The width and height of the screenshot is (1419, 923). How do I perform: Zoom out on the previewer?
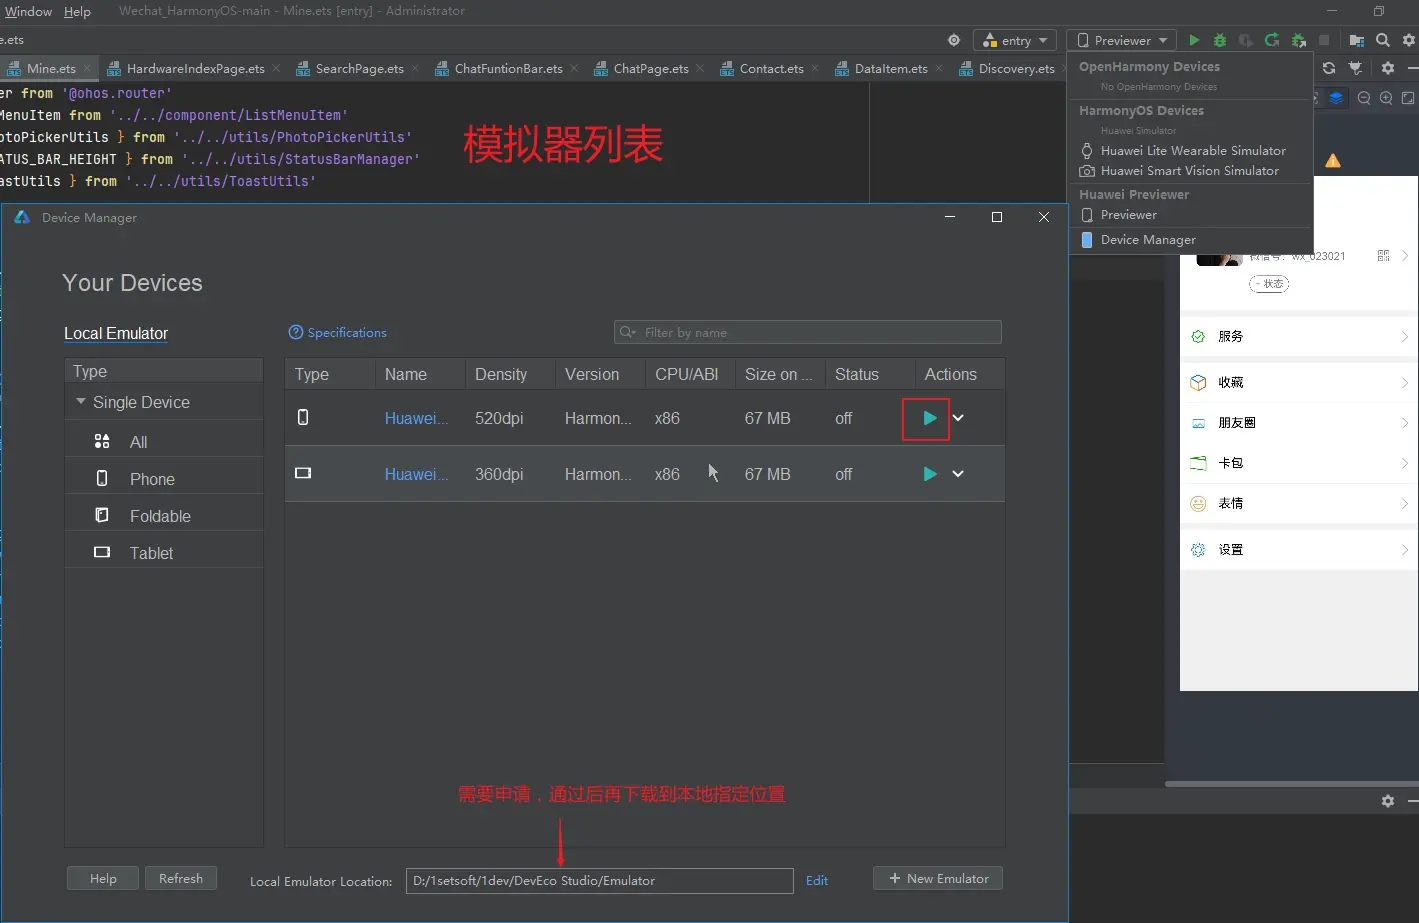[x=1364, y=98]
